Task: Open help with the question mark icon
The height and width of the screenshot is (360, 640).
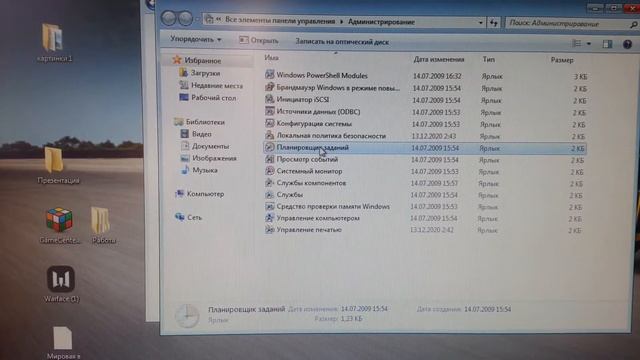Action: pos(627,44)
